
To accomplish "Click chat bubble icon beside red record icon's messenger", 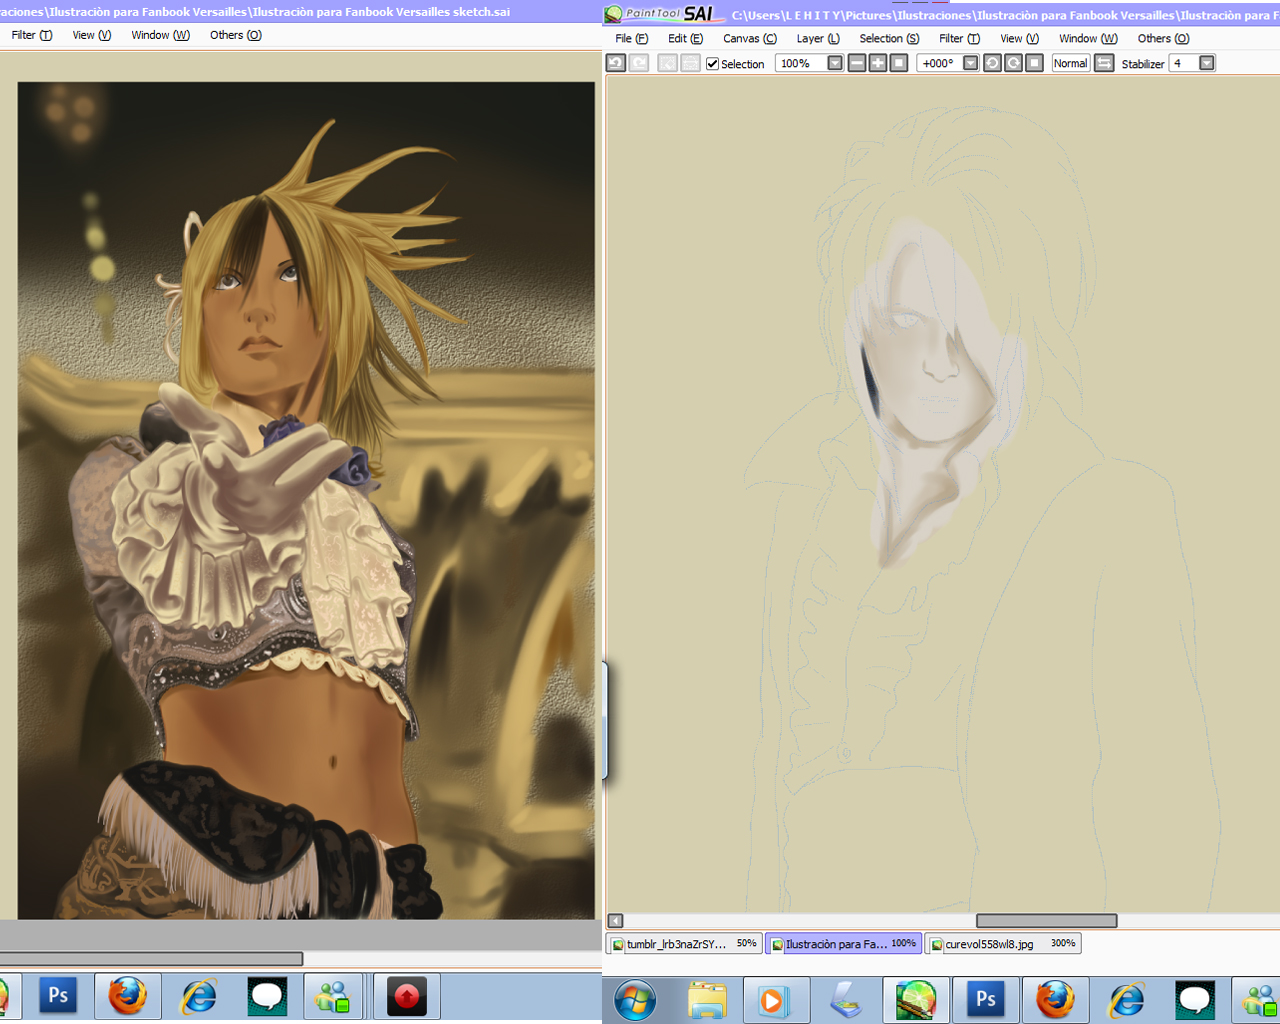I will point(267,996).
